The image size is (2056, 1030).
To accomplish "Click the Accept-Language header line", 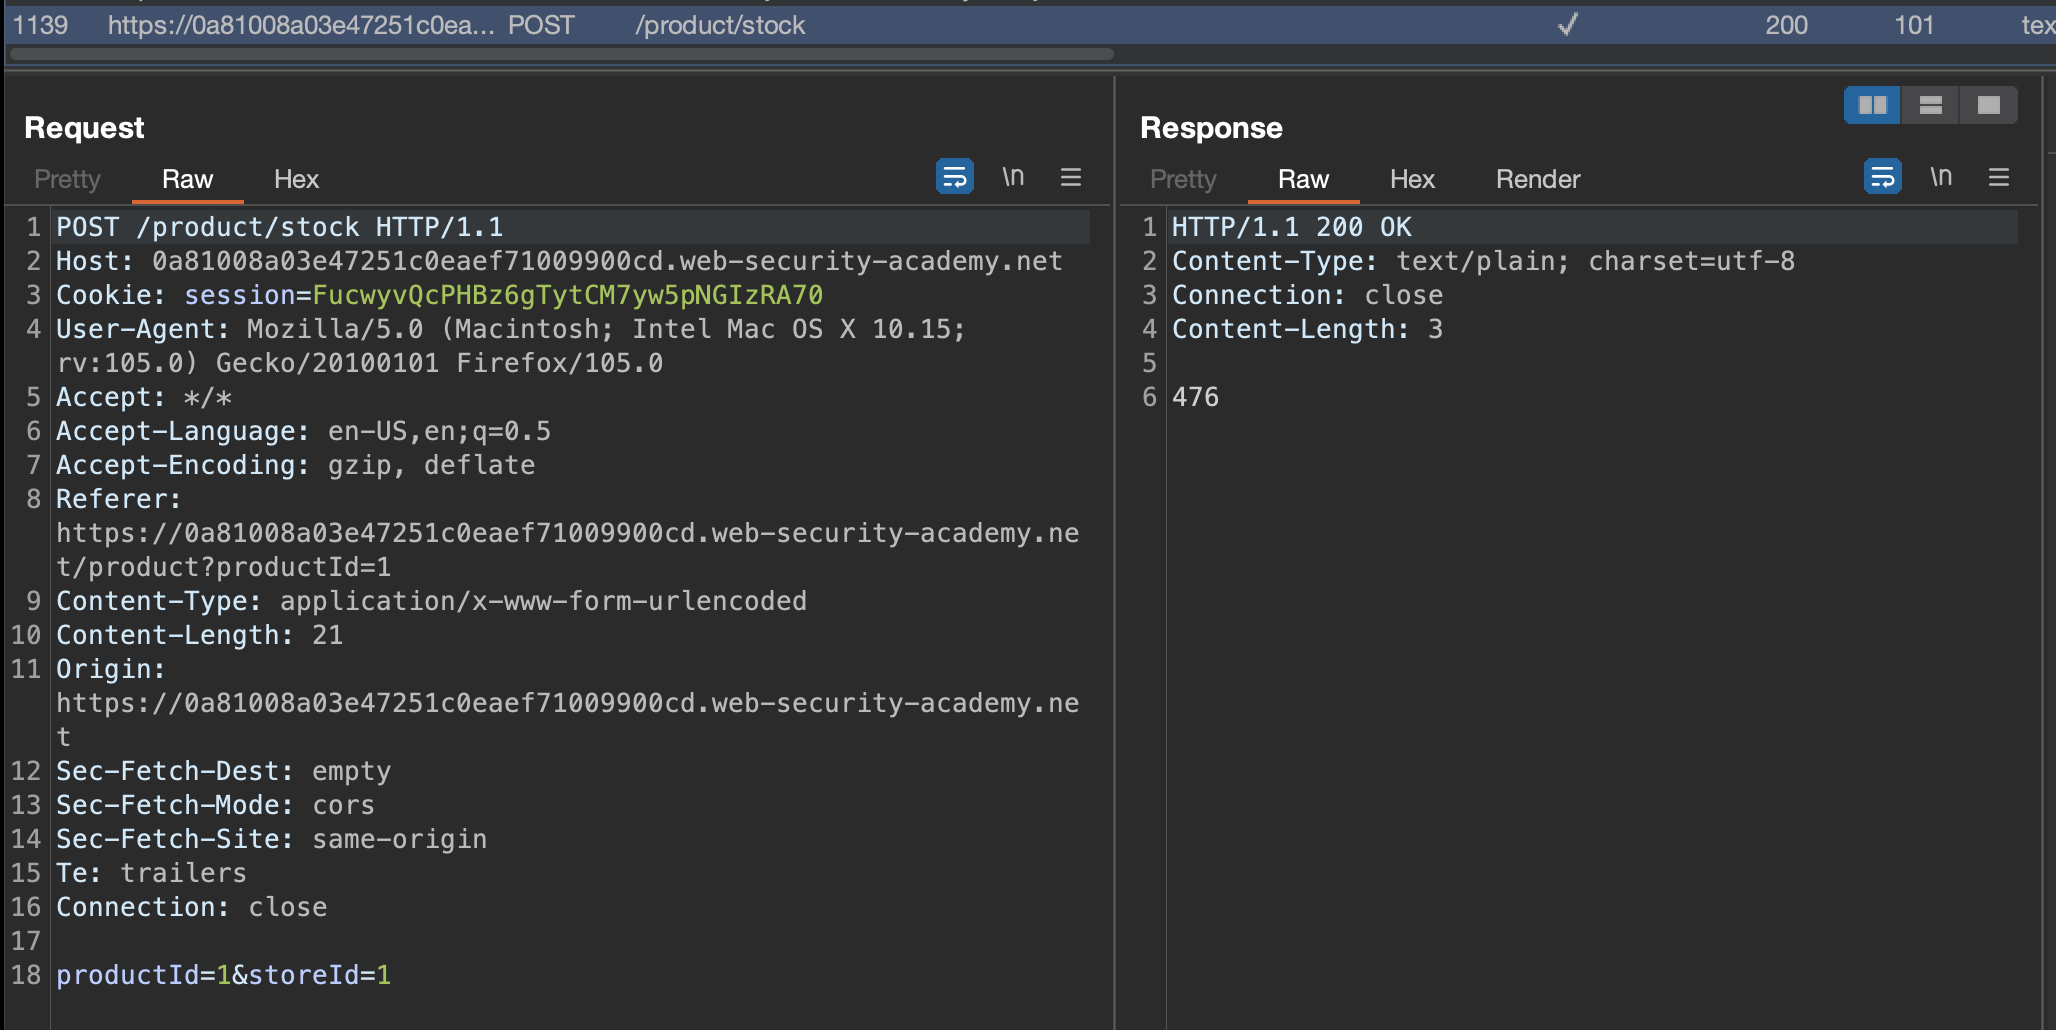I will (x=303, y=431).
